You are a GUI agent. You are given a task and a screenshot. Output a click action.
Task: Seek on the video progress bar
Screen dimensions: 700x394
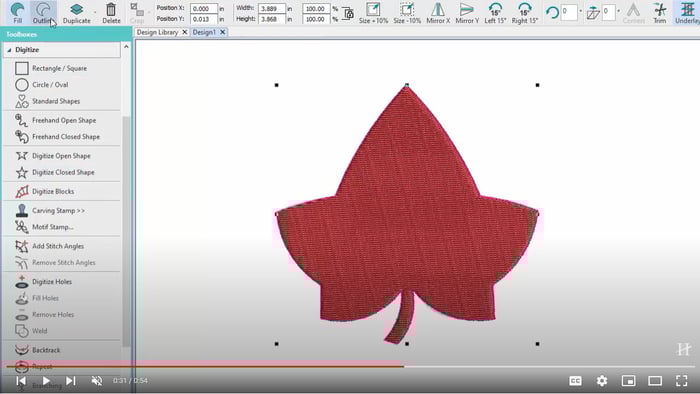pyautogui.click(x=350, y=366)
